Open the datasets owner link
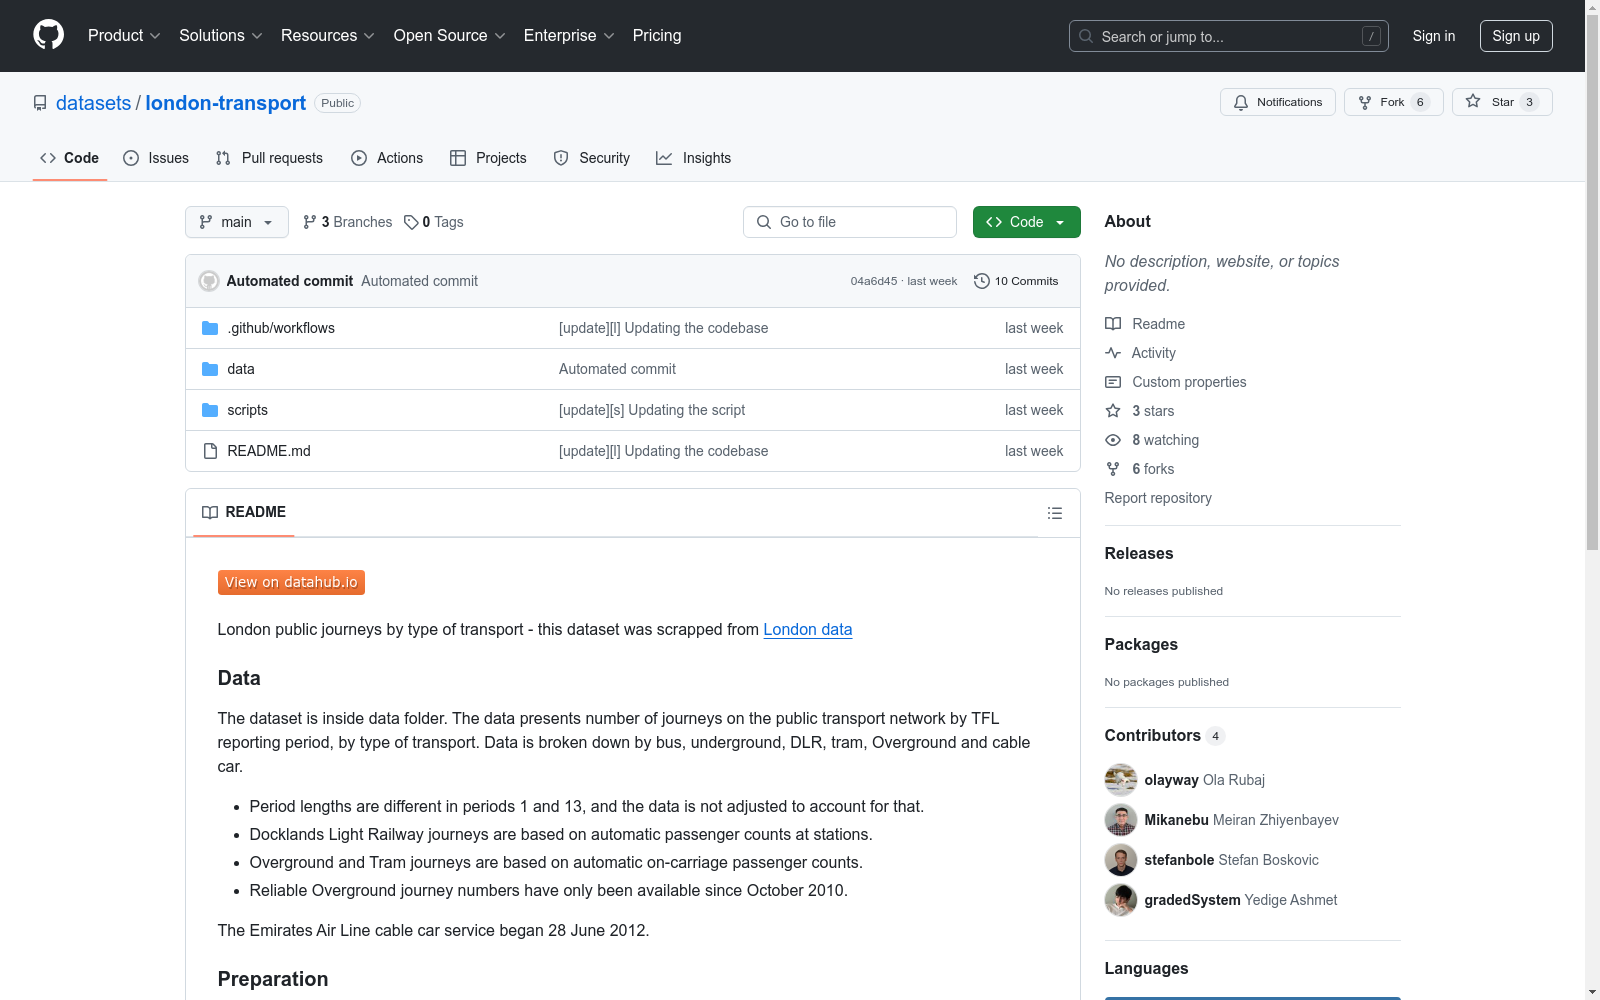Screen dimensions: 1600x1000 tap(93, 103)
